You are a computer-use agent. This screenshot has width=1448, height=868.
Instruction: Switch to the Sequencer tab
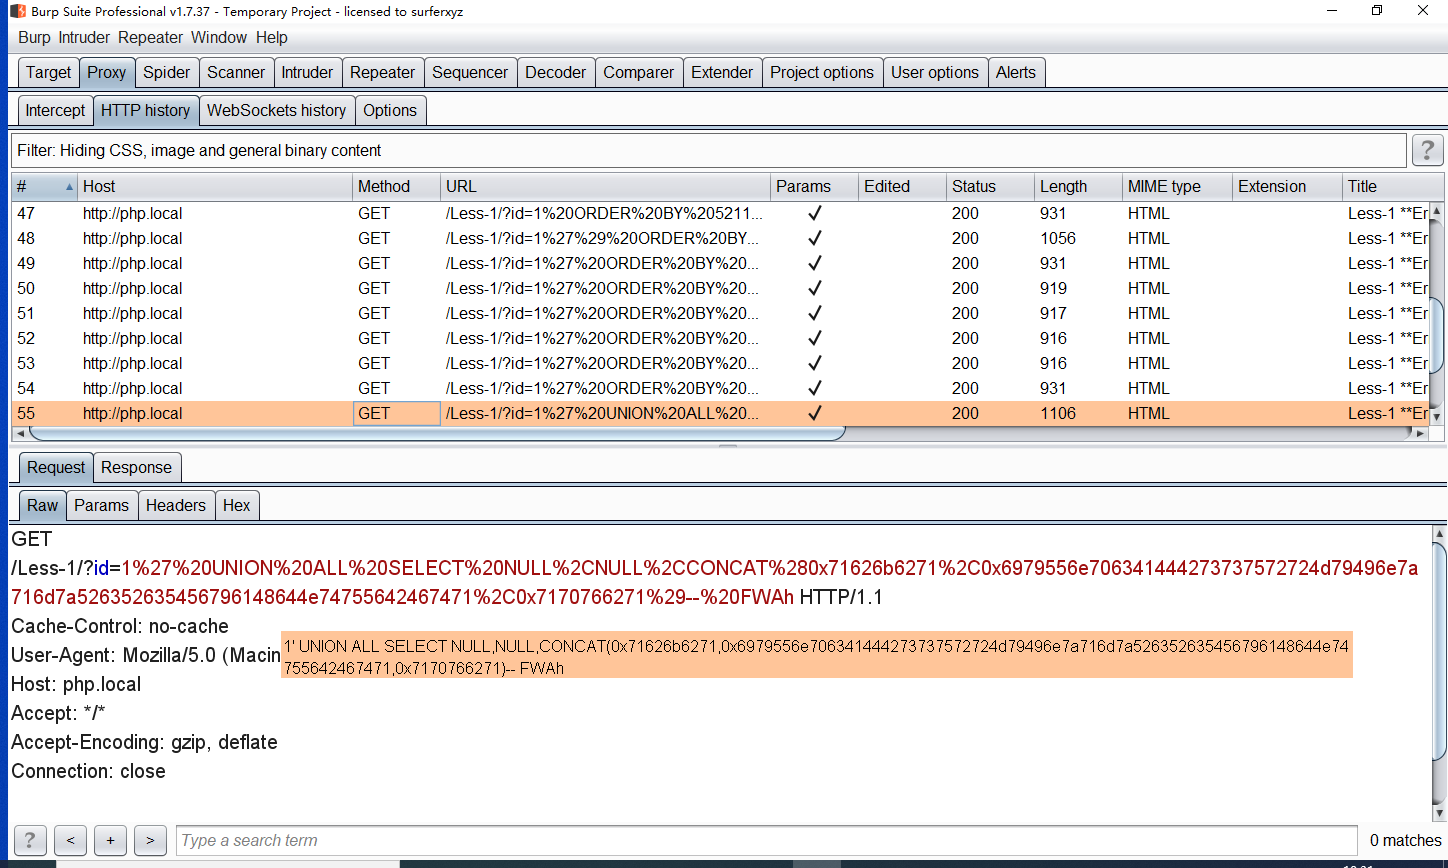pos(470,72)
